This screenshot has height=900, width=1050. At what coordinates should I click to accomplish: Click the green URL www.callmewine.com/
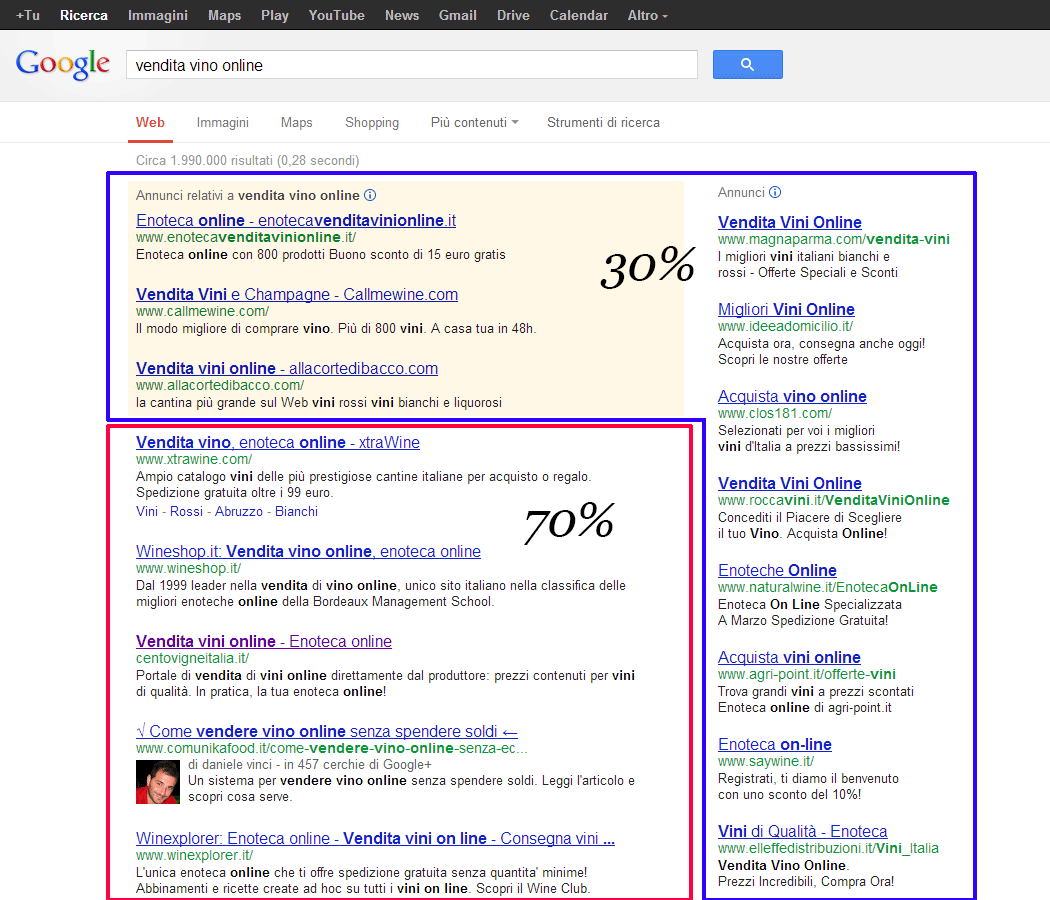tap(202, 311)
